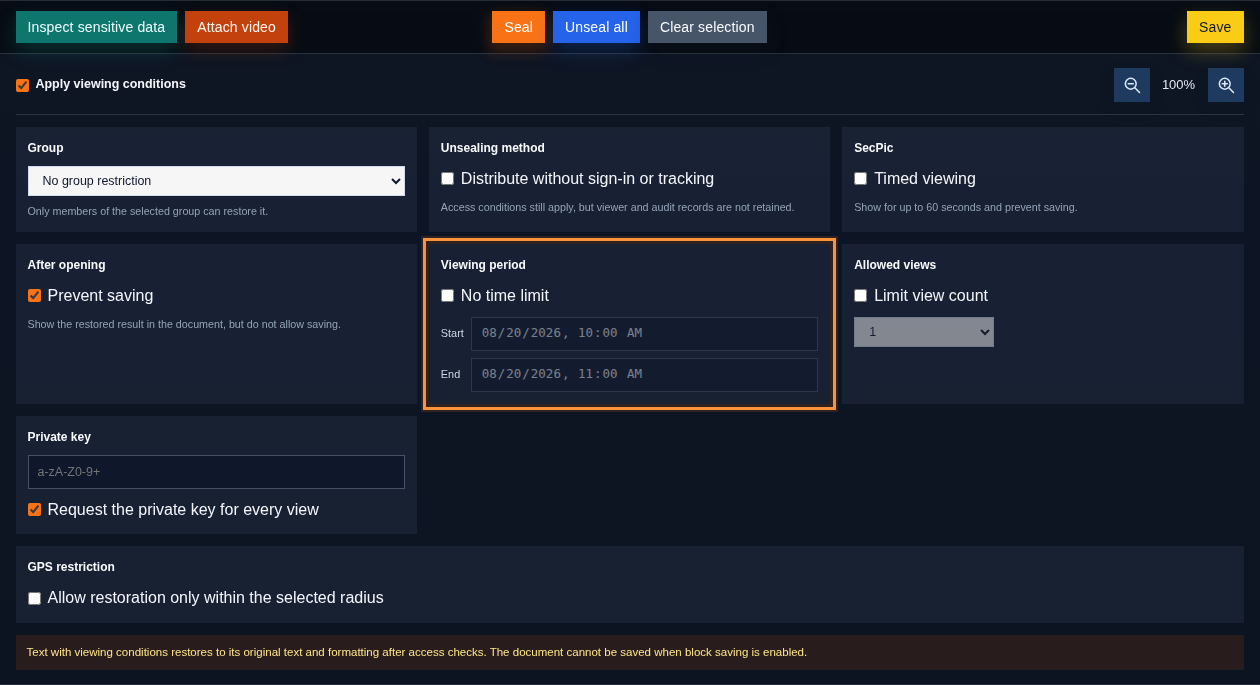Click the Attach video button
The image size is (1260, 685).
click(x=236, y=27)
